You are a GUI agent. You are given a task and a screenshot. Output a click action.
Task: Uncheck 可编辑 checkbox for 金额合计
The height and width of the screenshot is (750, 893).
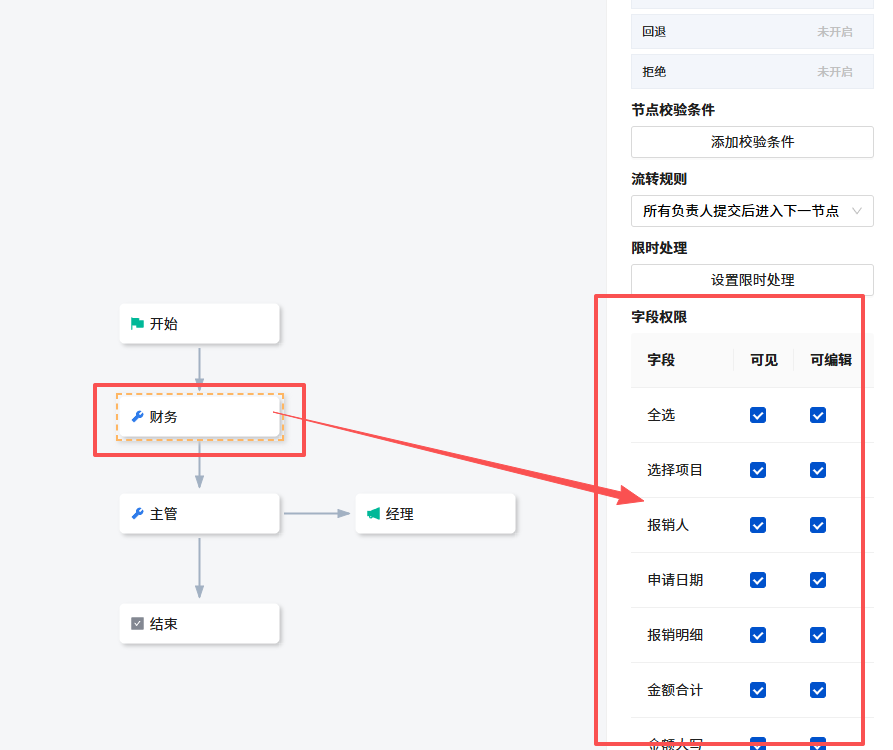coord(818,690)
